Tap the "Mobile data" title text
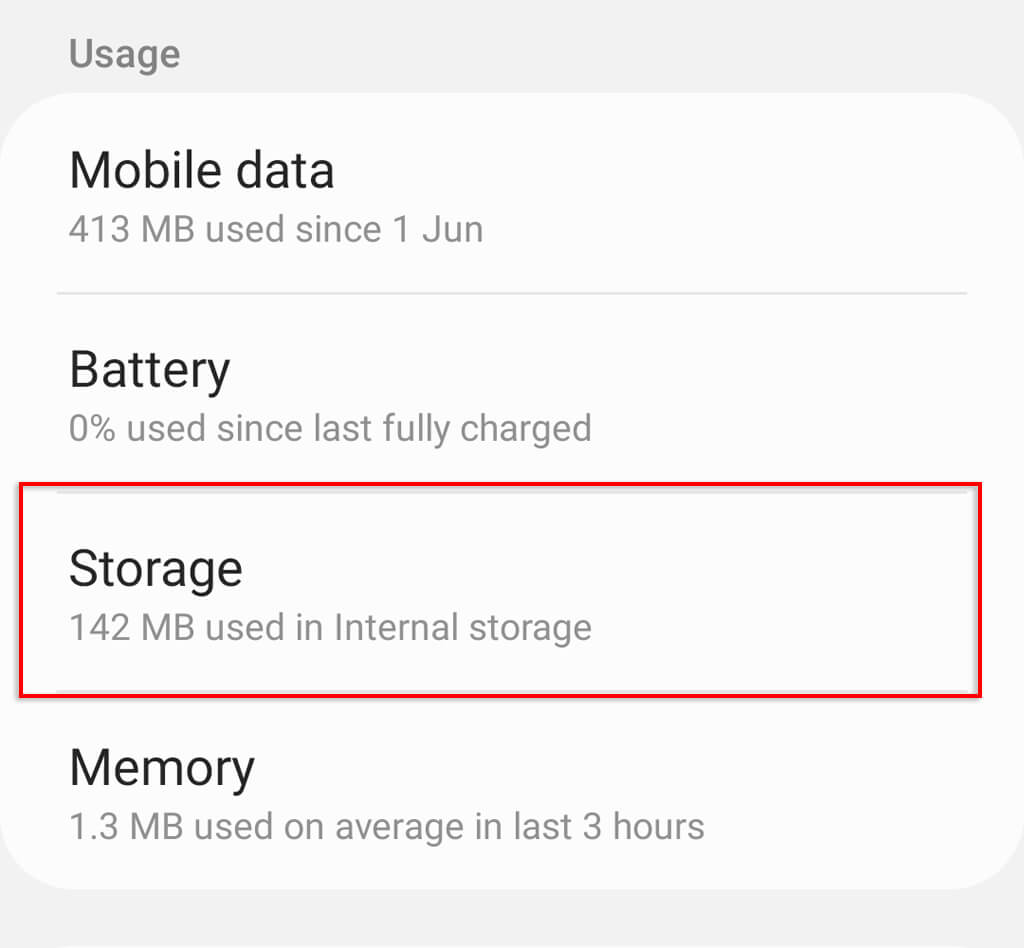The width and height of the screenshot is (1024, 948). pos(201,170)
